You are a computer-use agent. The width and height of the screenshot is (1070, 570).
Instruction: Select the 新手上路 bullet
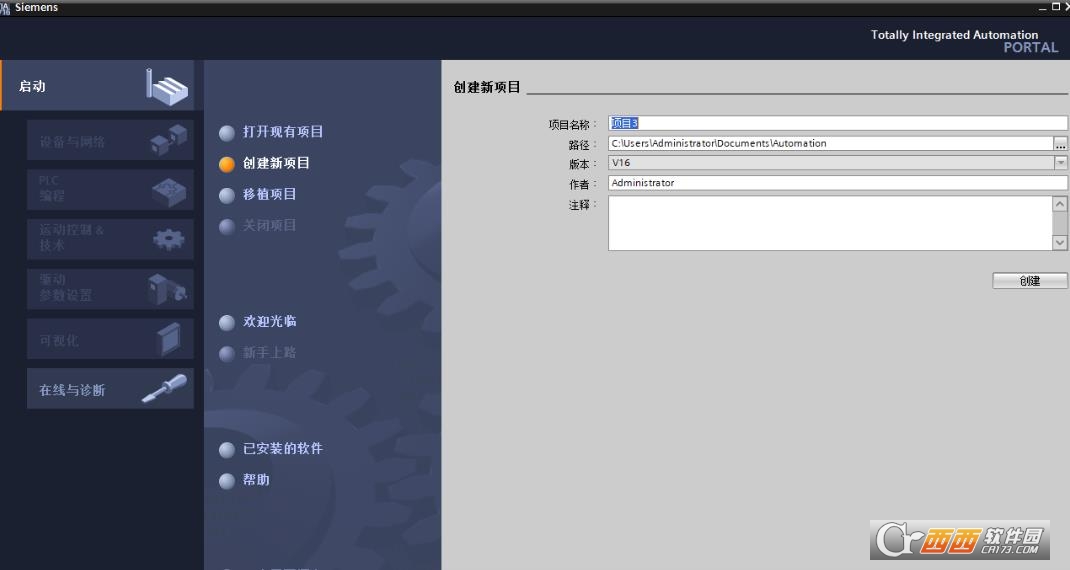[x=227, y=354]
